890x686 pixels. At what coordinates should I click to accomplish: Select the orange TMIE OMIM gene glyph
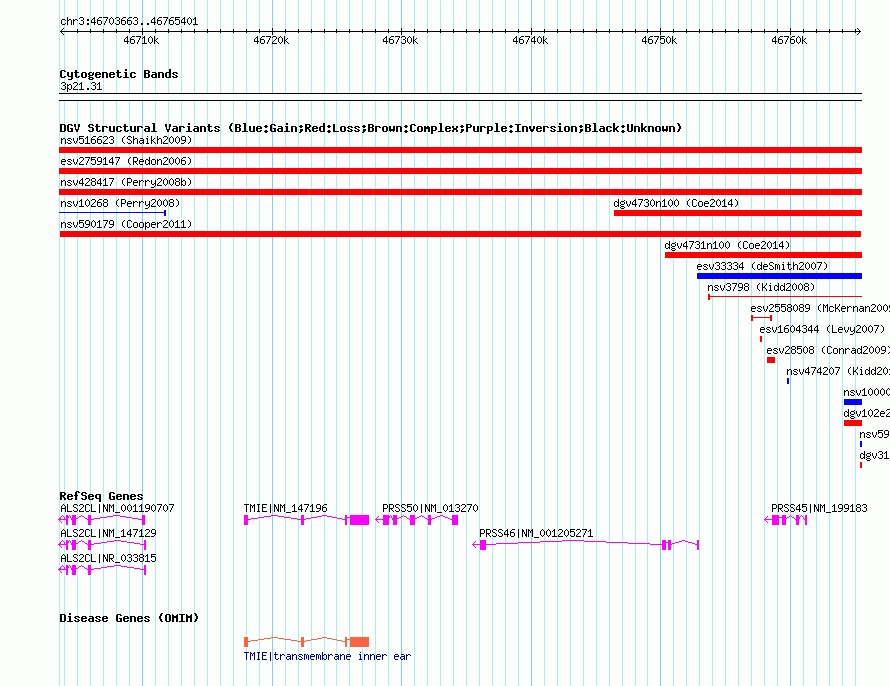307,642
